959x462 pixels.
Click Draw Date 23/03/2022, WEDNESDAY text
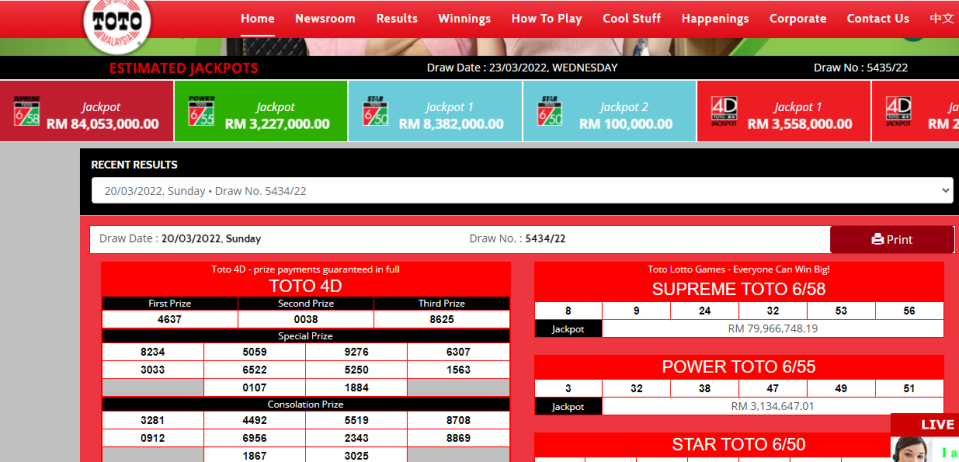pos(522,68)
